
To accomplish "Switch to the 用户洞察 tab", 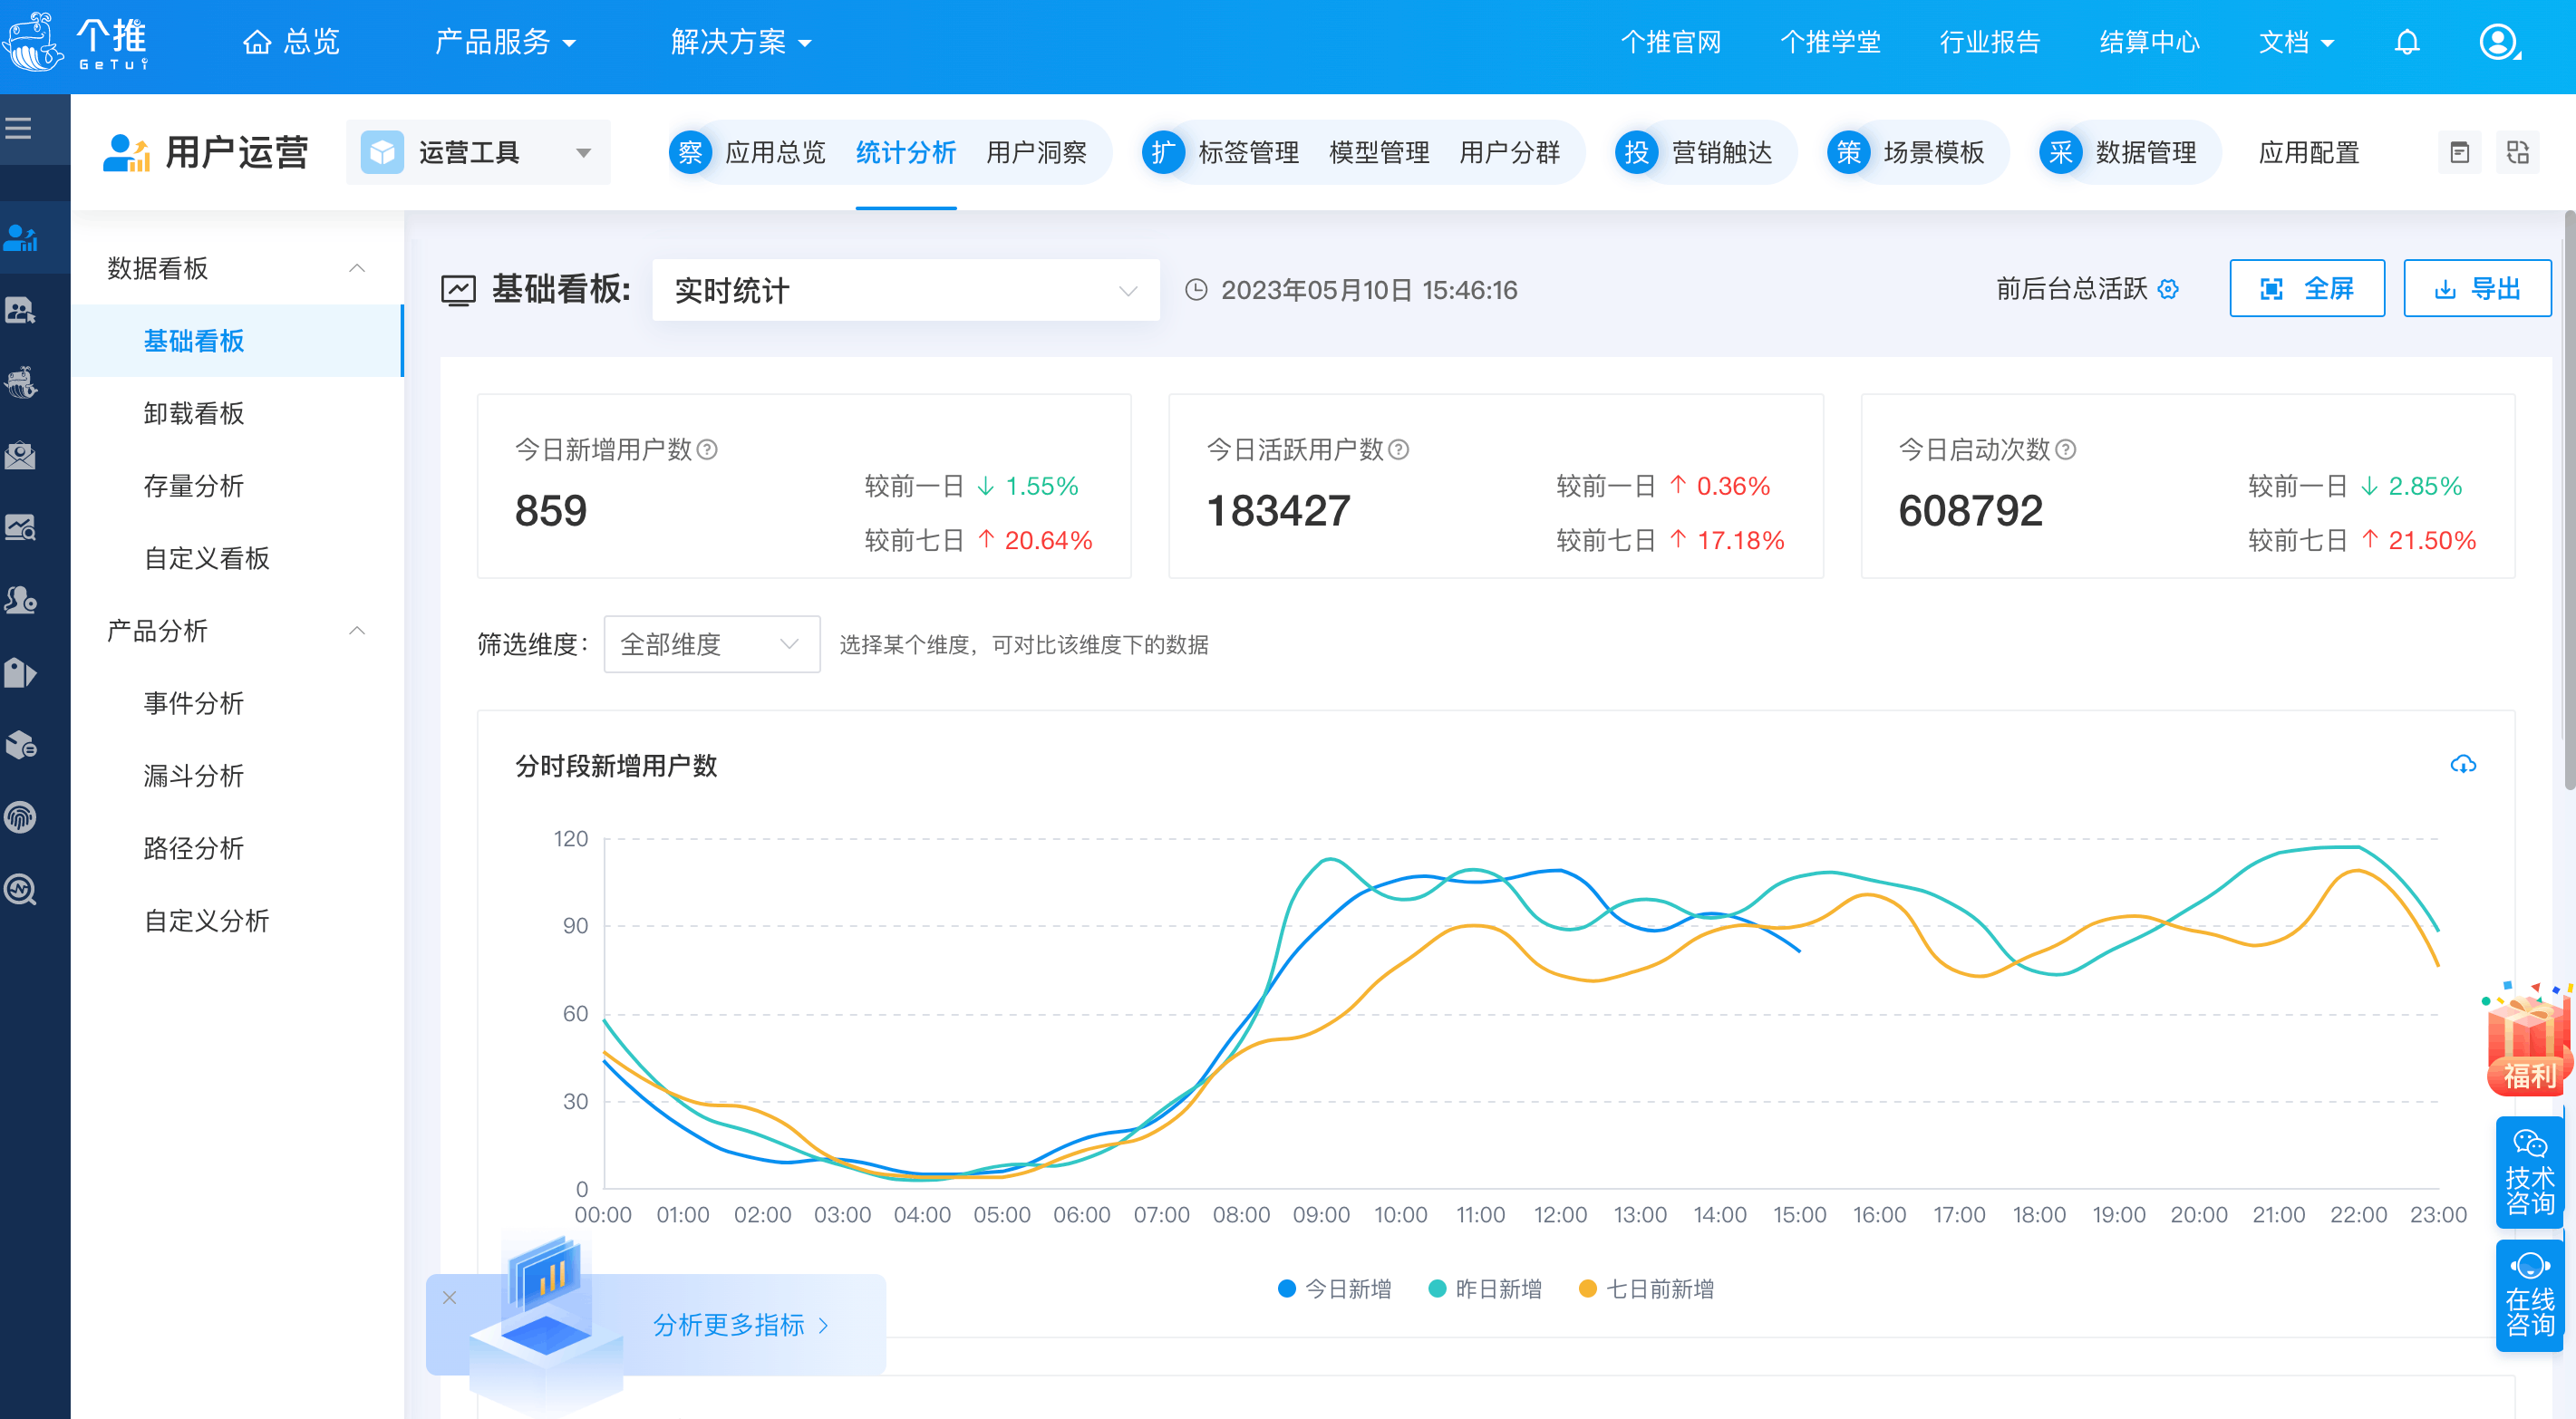I will pyautogui.click(x=1037, y=153).
